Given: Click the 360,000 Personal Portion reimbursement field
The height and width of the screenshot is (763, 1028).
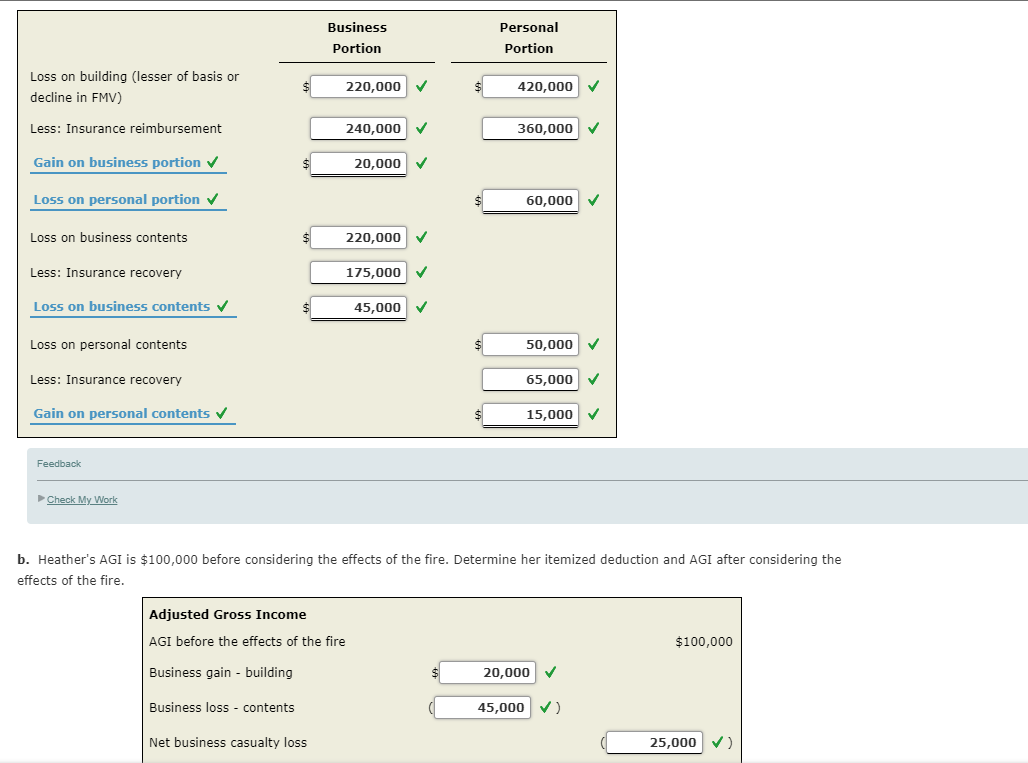Looking at the screenshot, I should coord(530,128).
